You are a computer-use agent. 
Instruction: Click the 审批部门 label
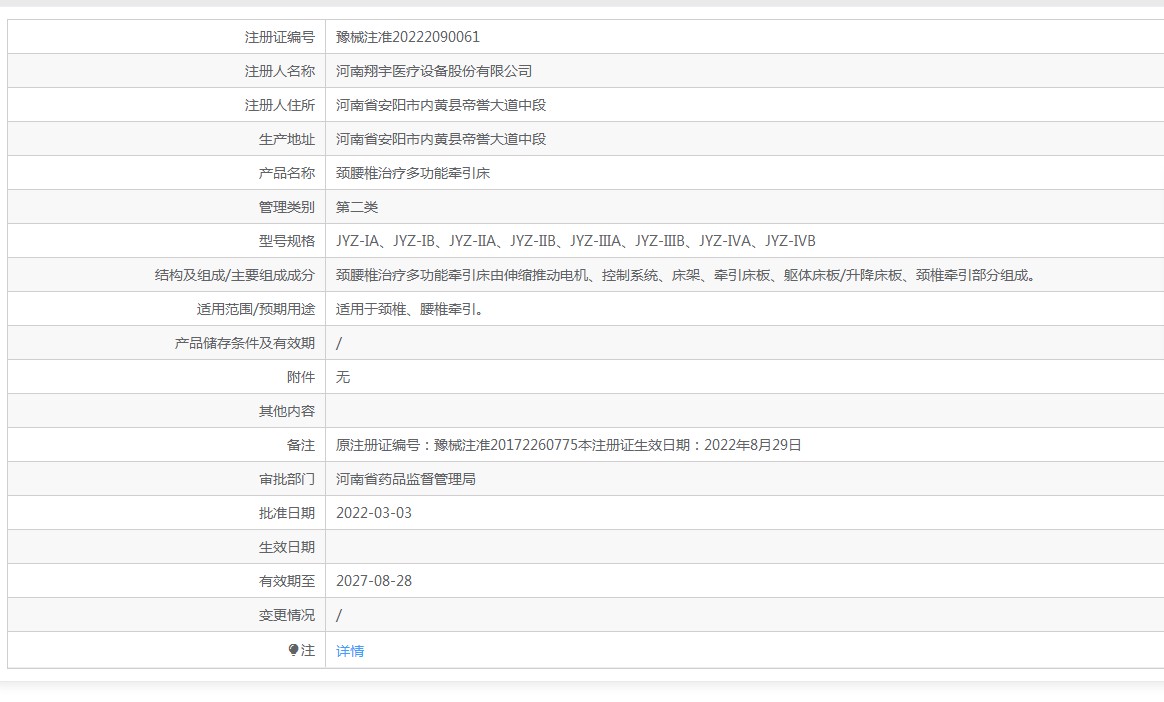pyautogui.click(x=287, y=479)
